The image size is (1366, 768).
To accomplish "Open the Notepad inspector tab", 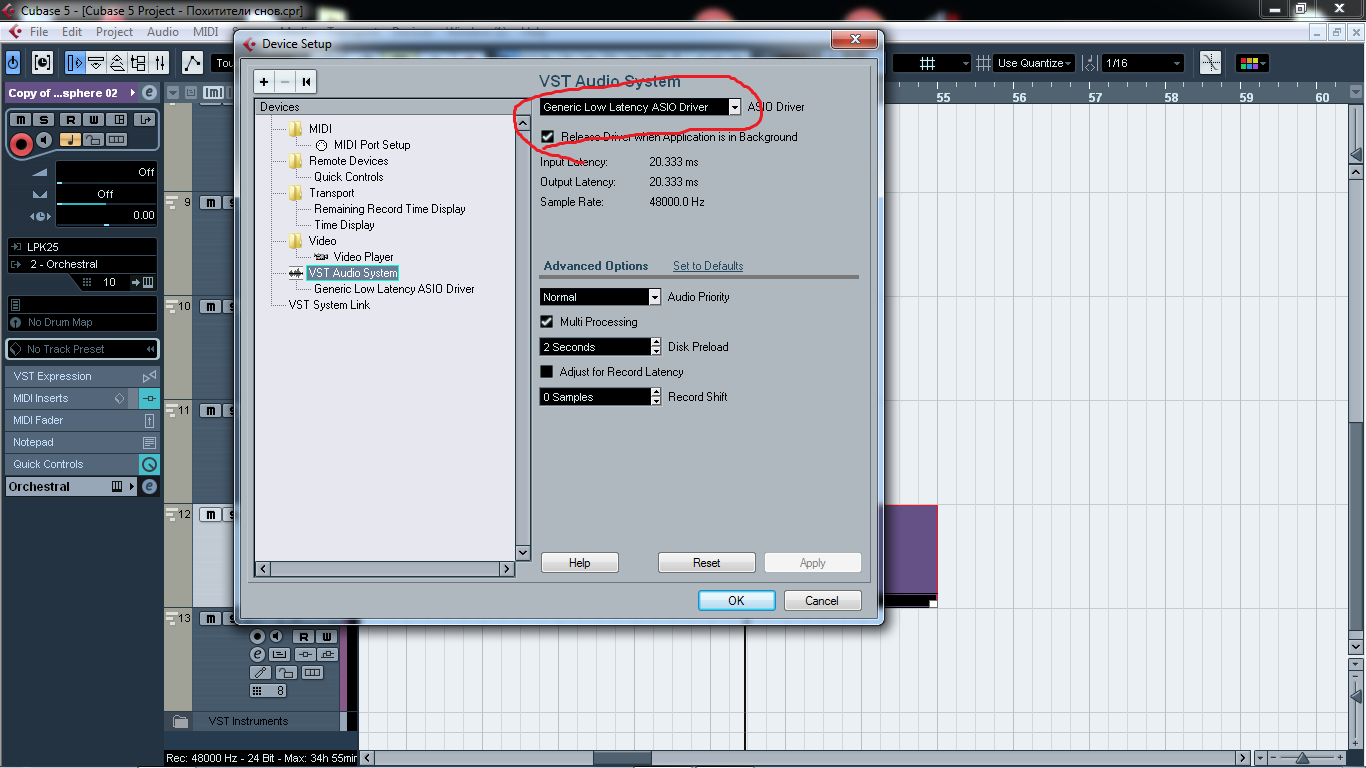I will tap(82, 442).
